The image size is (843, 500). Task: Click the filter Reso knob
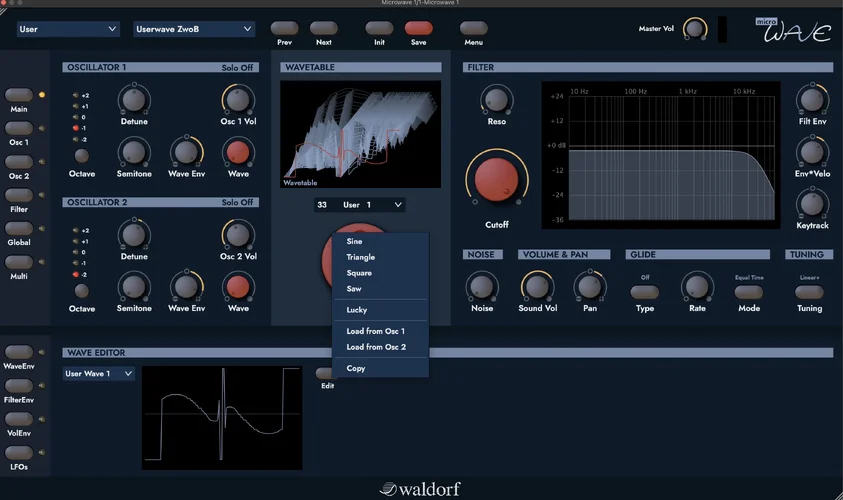[496, 100]
